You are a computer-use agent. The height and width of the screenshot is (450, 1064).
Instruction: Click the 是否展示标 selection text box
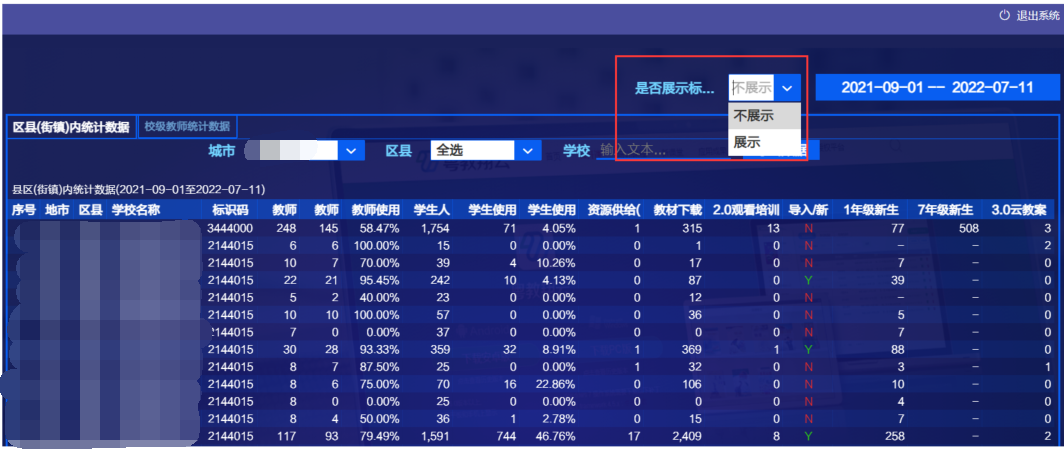[751, 88]
